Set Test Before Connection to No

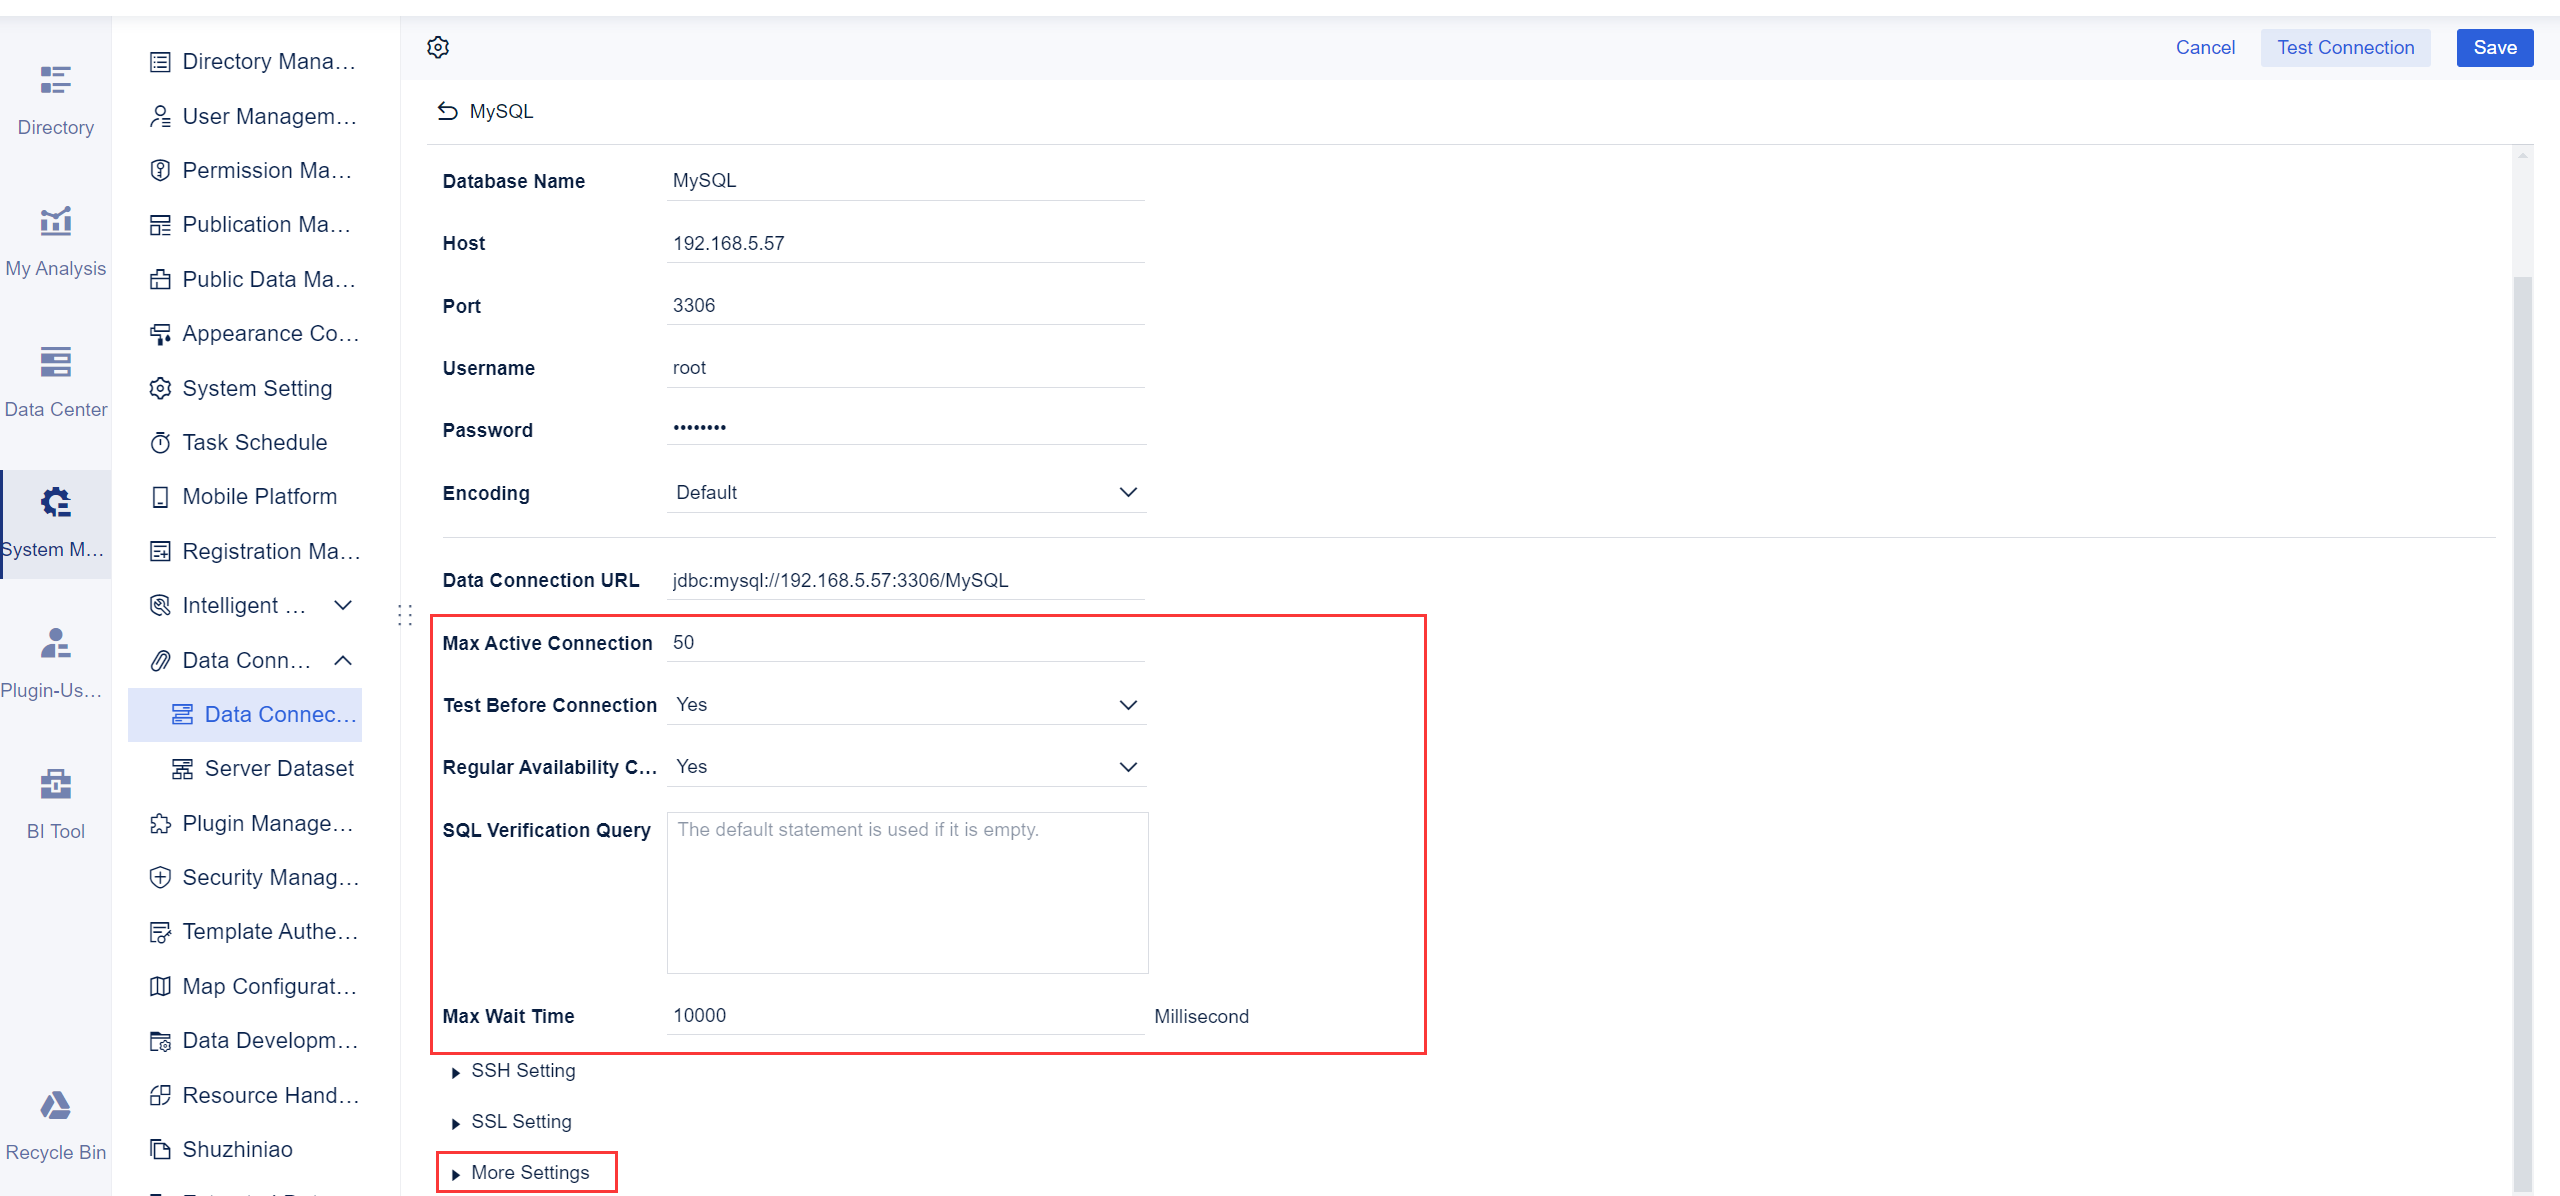(1128, 704)
